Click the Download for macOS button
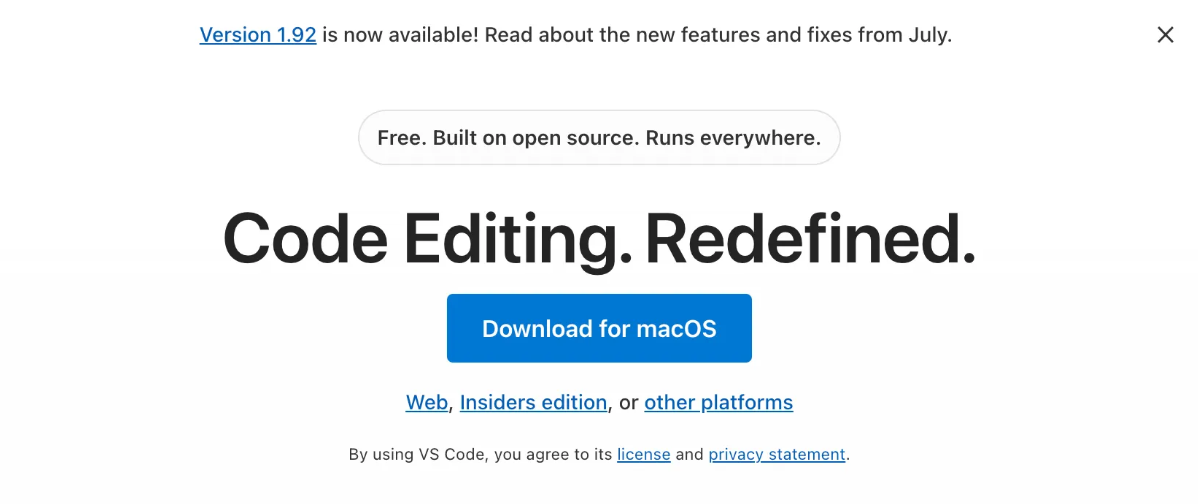The width and height of the screenshot is (1198, 504). tap(599, 328)
